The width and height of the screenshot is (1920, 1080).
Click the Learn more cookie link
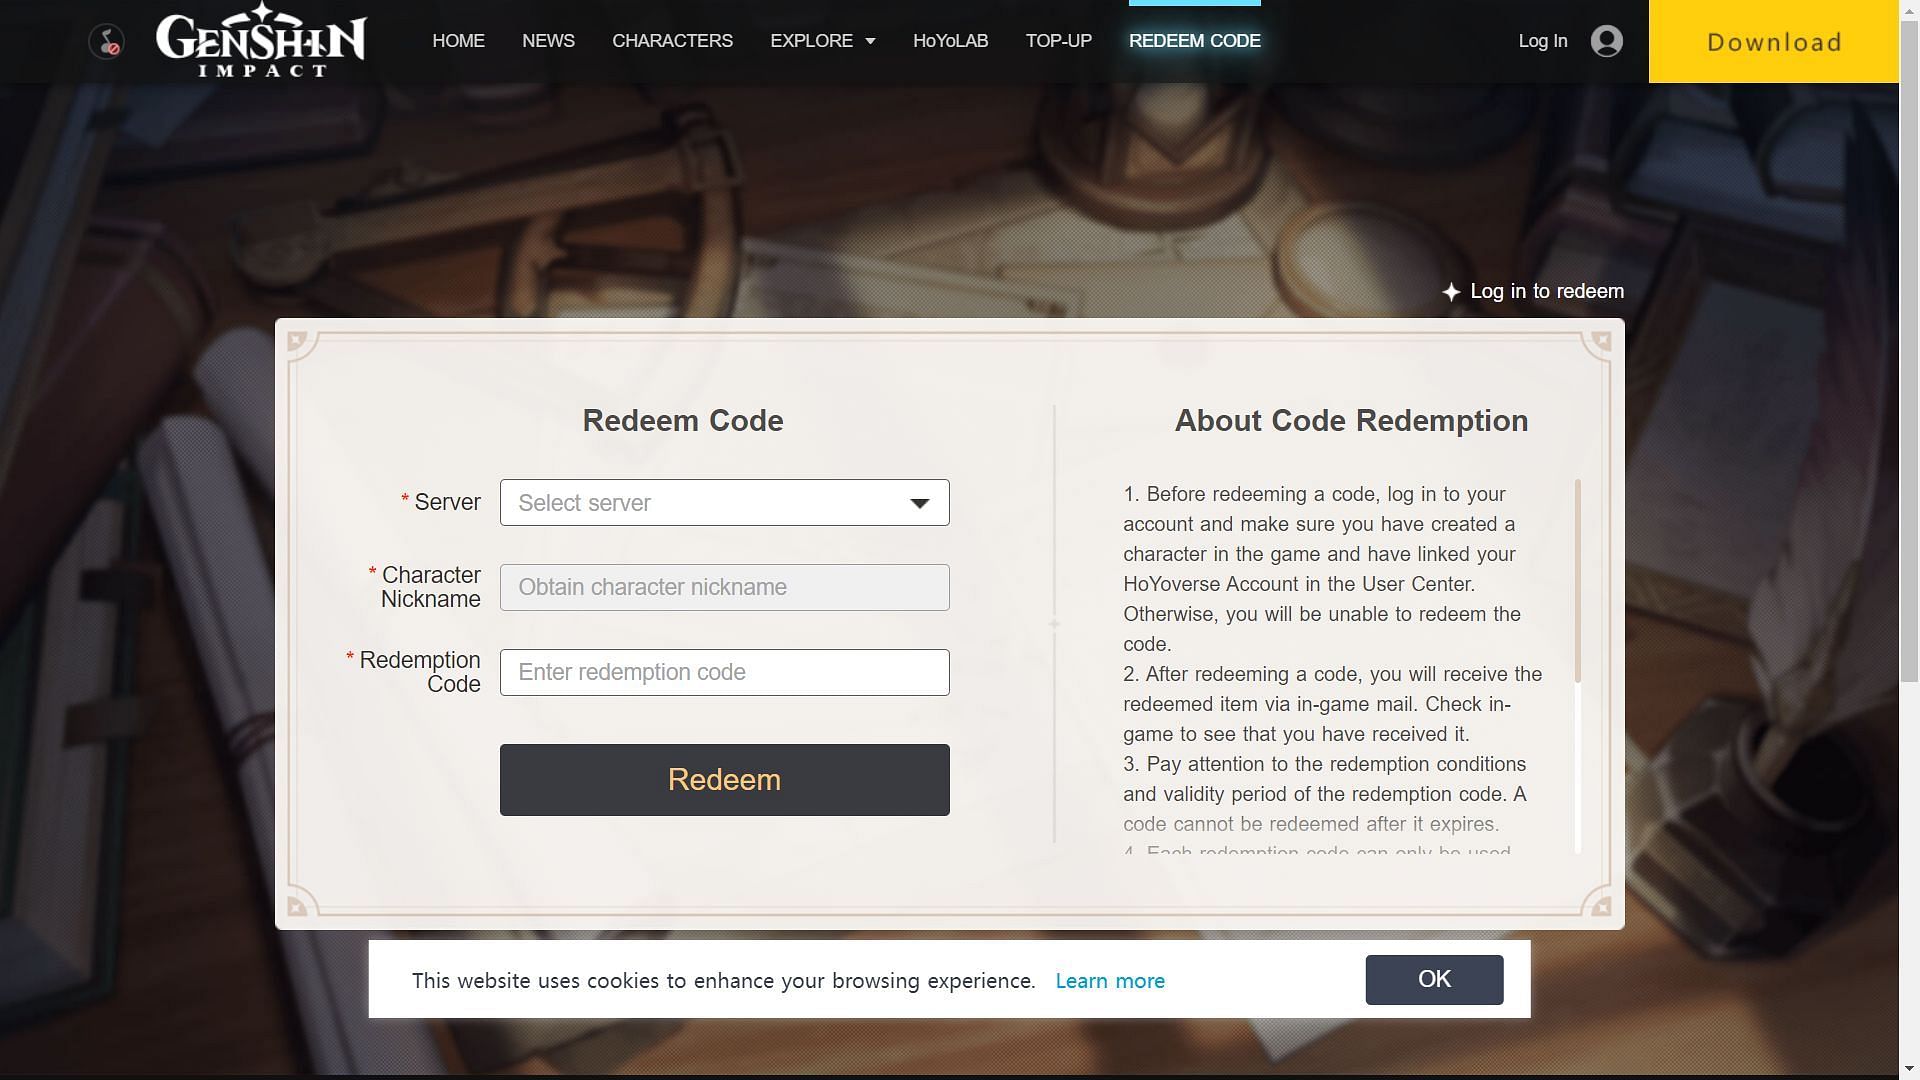click(x=1109, y=980)
